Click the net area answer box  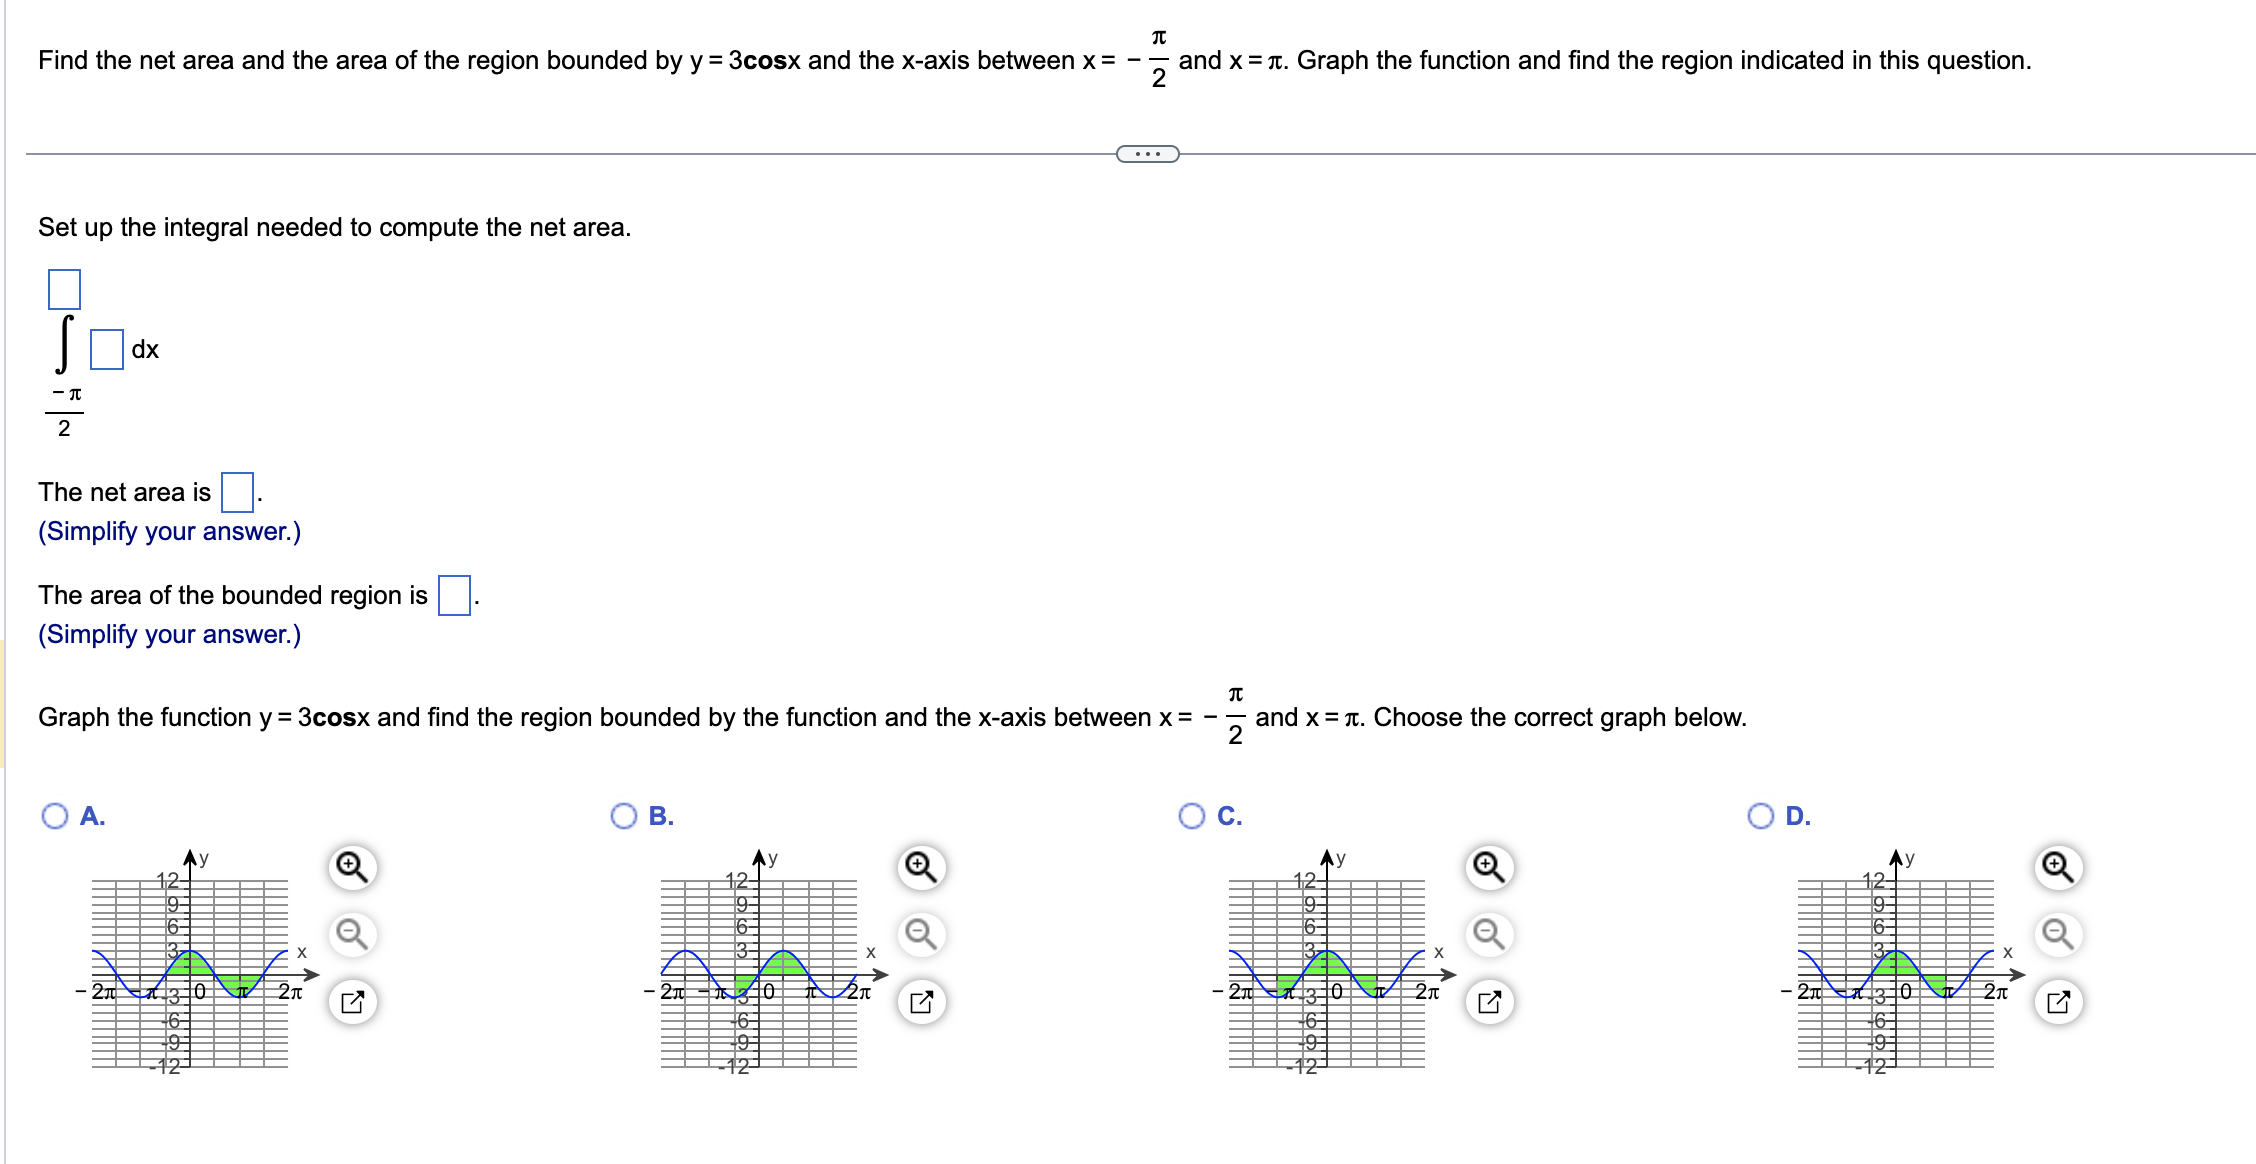tap(235, 491)
